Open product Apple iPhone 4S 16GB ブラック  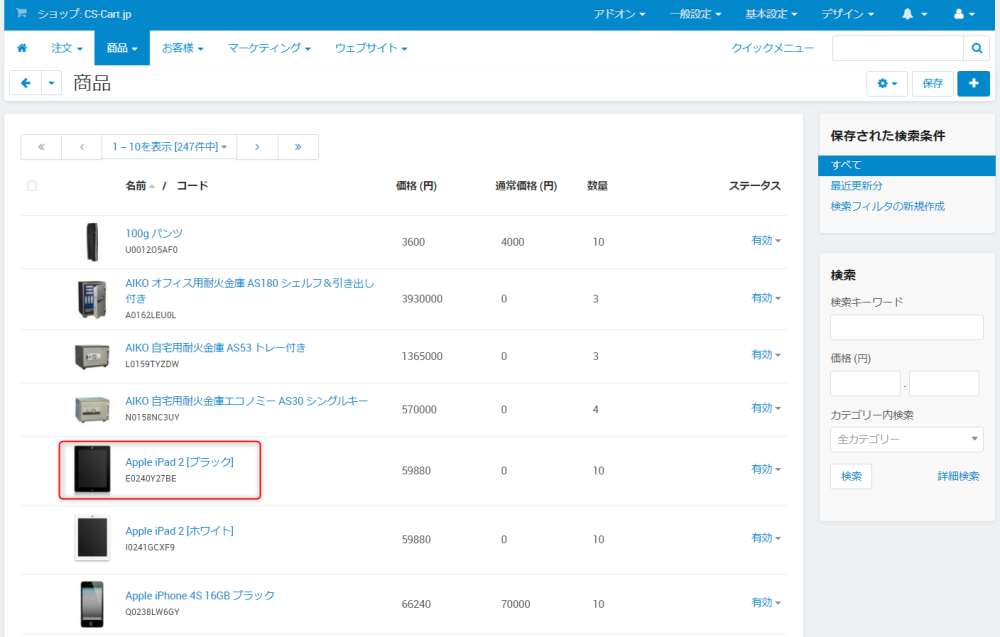200,596
